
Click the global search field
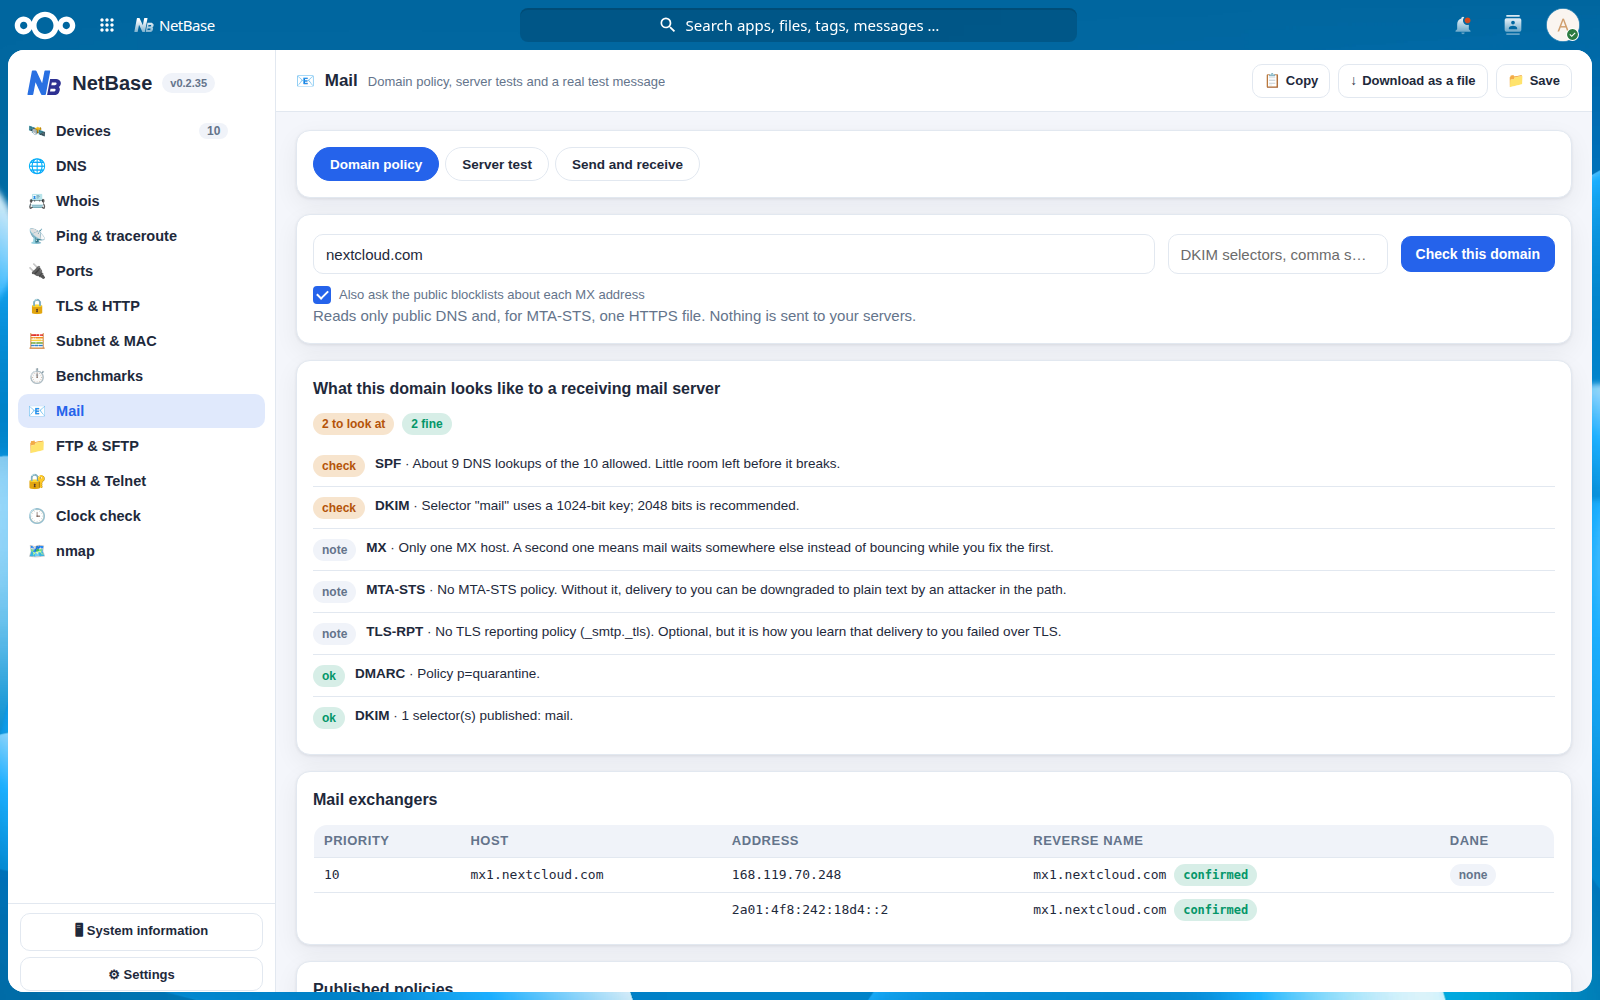coord(798,25)
